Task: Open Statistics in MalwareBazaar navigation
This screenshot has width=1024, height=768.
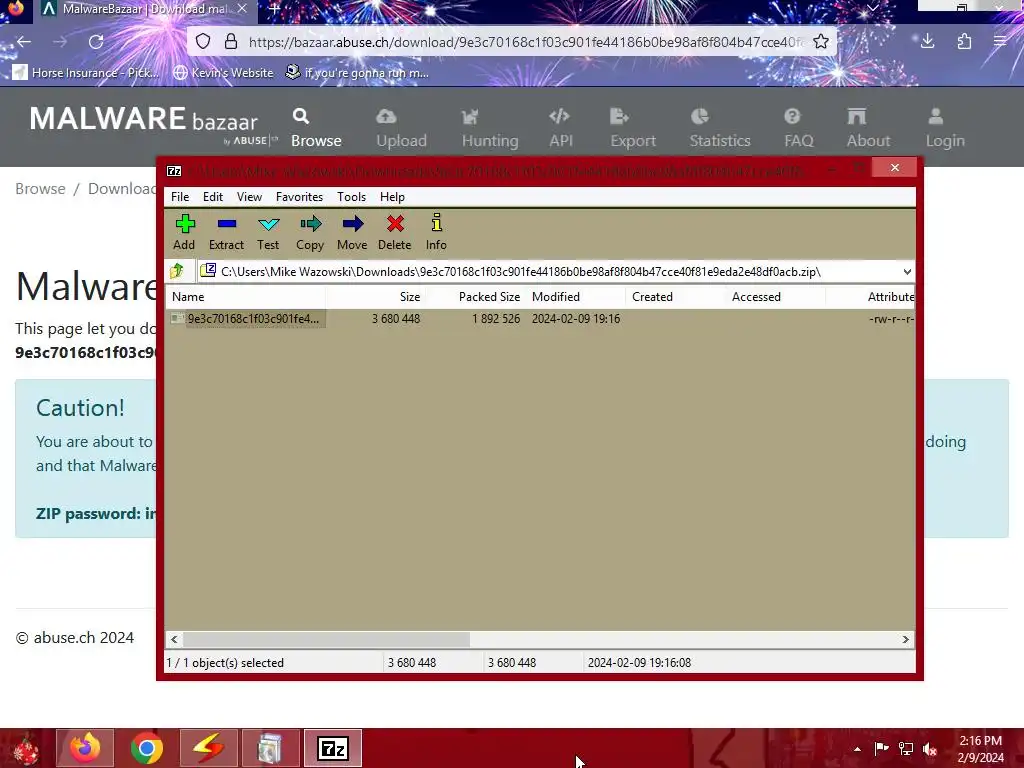Action: pos(720,128)
